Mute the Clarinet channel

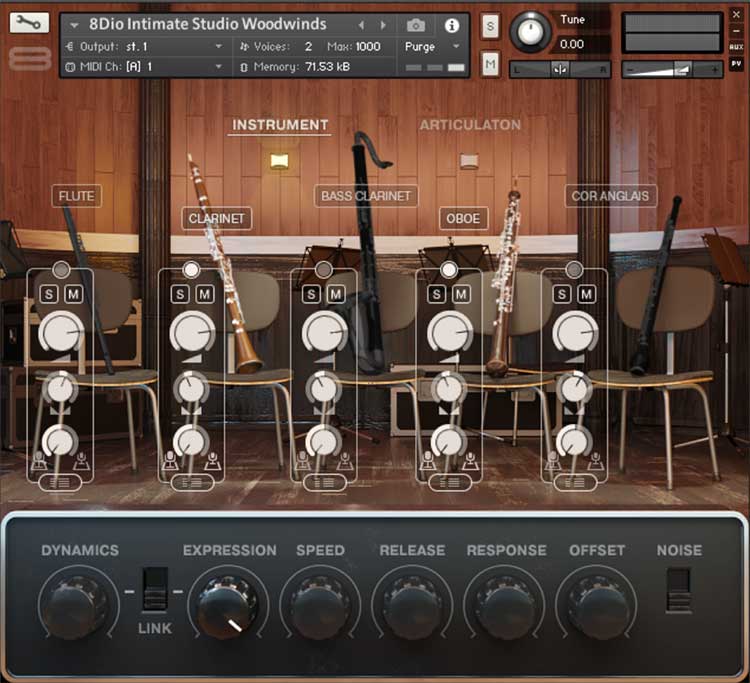pos(205,294)
